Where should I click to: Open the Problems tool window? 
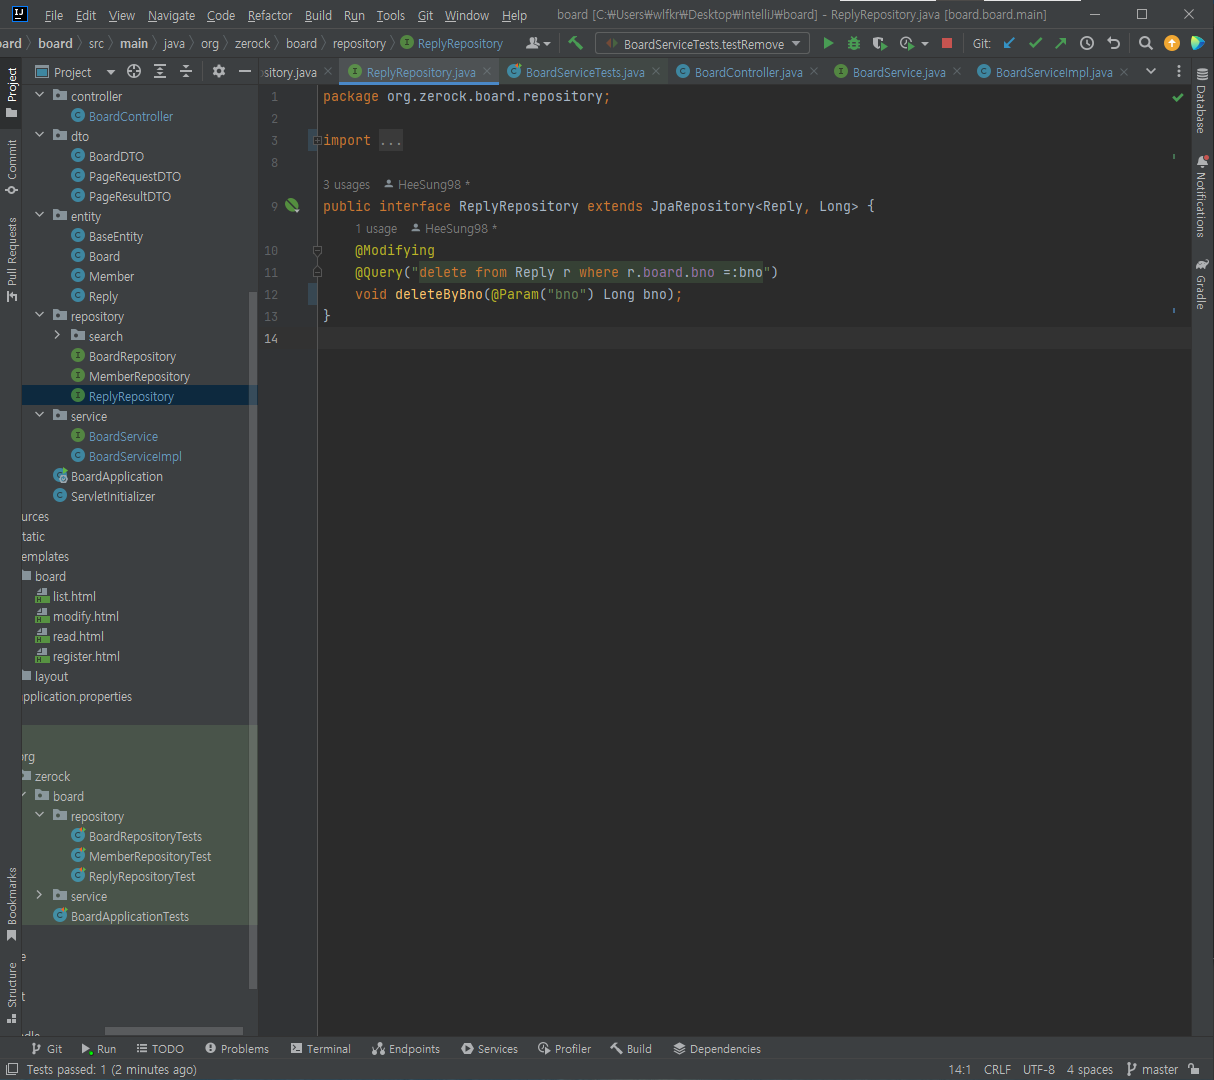(x=237, y=1049)
